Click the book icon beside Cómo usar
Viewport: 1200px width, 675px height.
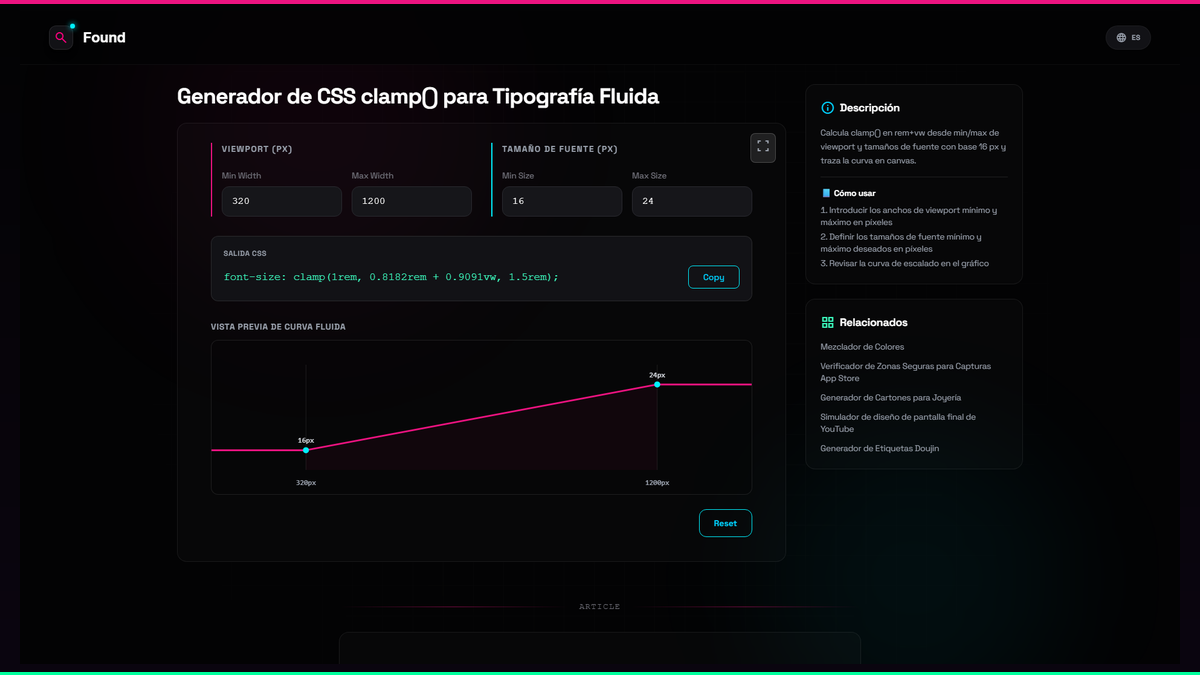826,193
